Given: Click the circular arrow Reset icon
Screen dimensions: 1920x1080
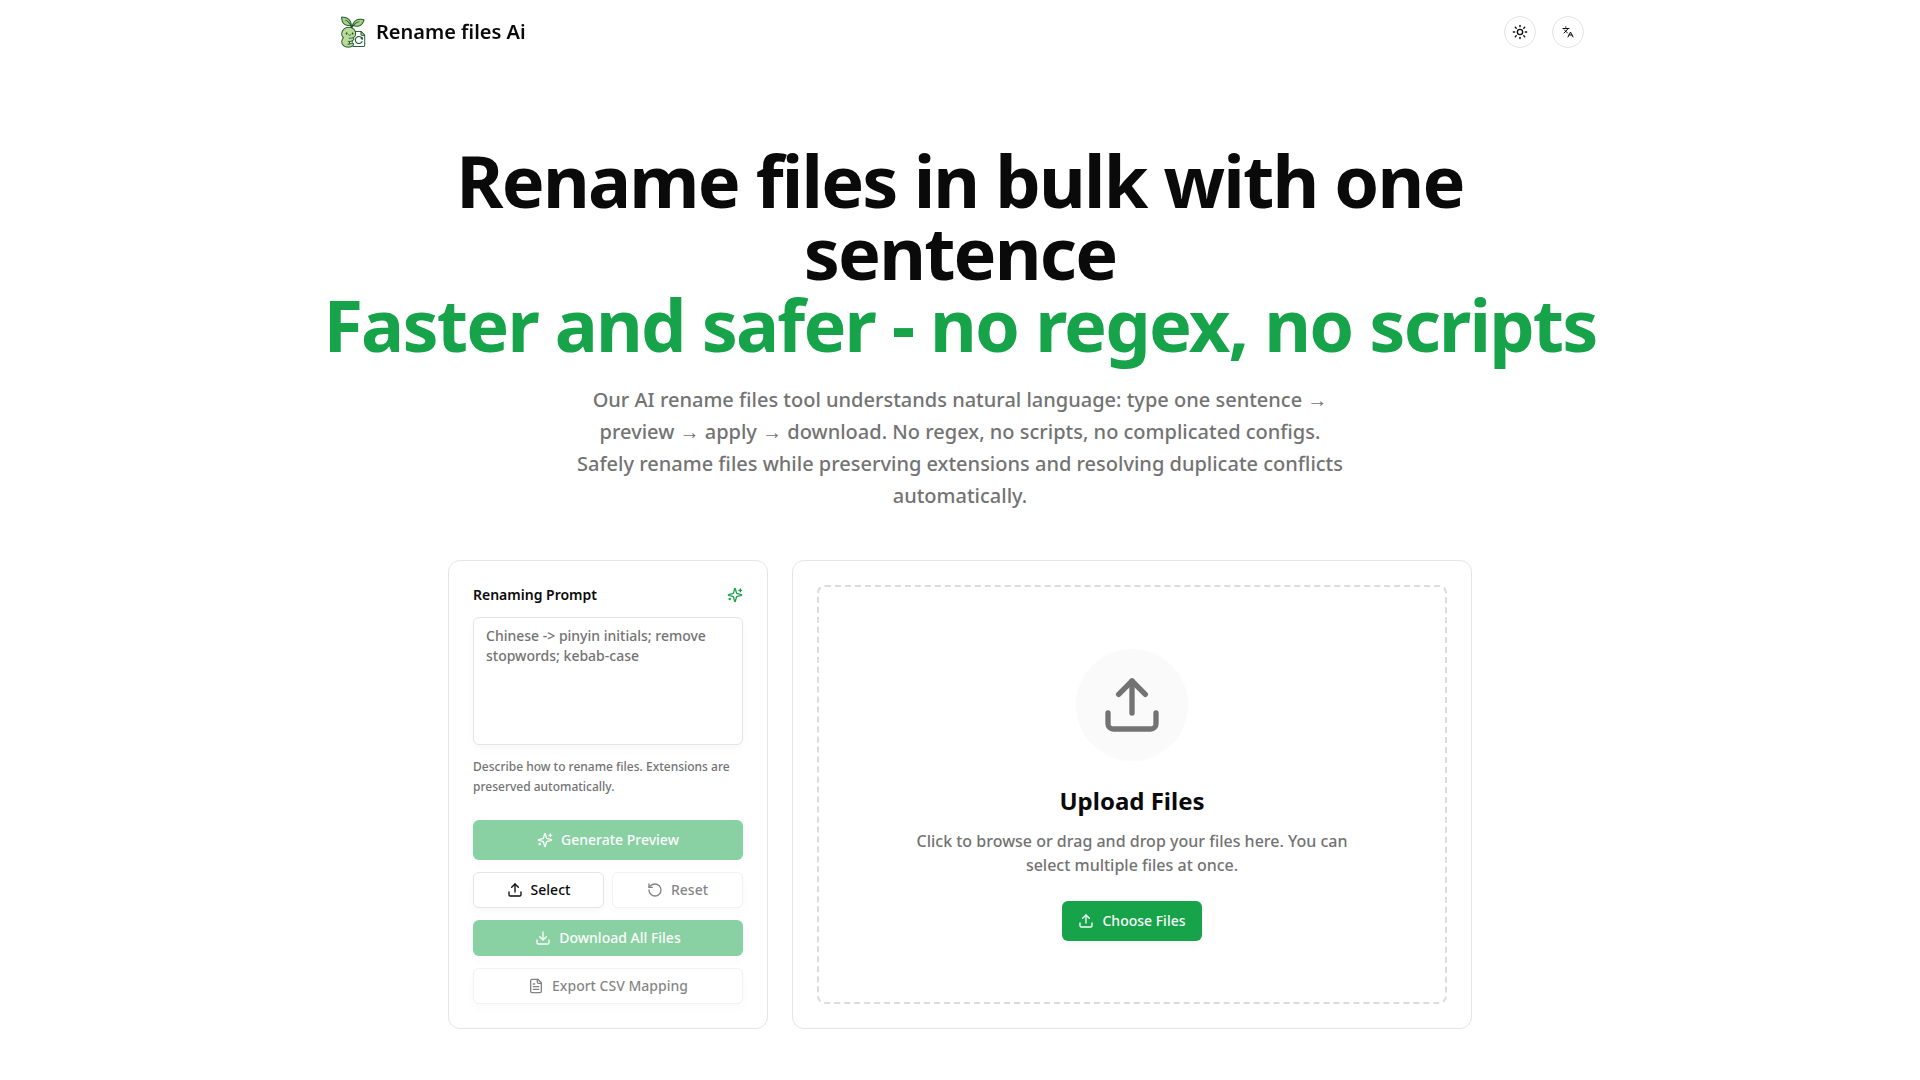Looking at the screenshot, I should click(x=655, y=890).
